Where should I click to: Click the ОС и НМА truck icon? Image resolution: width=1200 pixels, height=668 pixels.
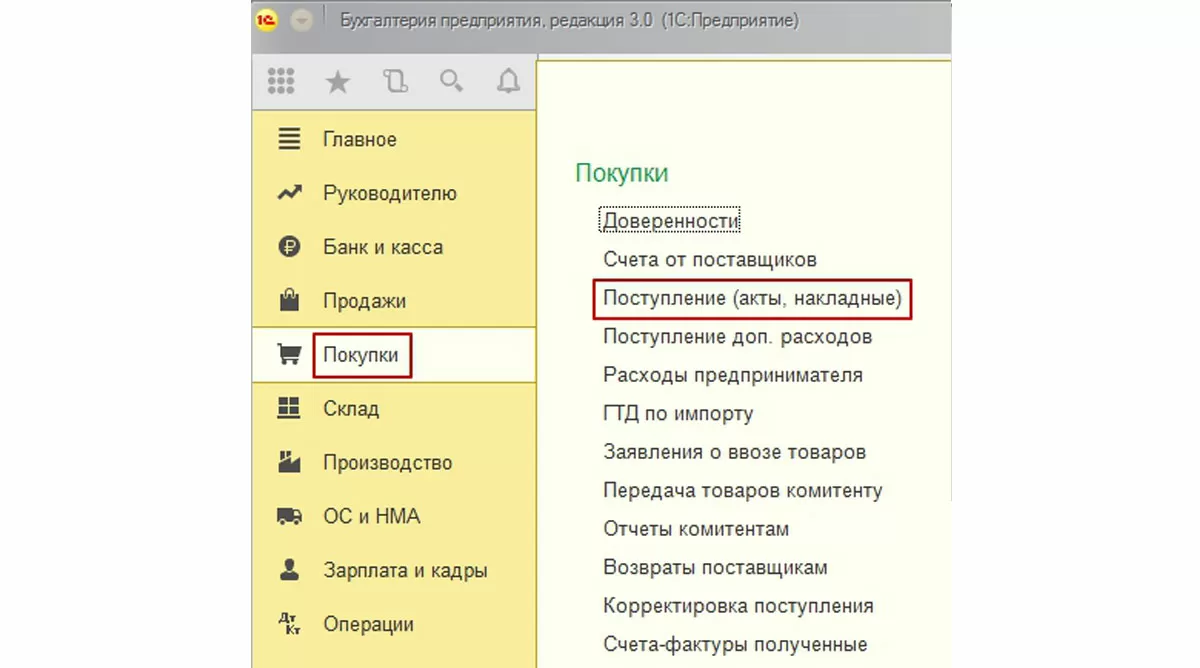point(289,516)
